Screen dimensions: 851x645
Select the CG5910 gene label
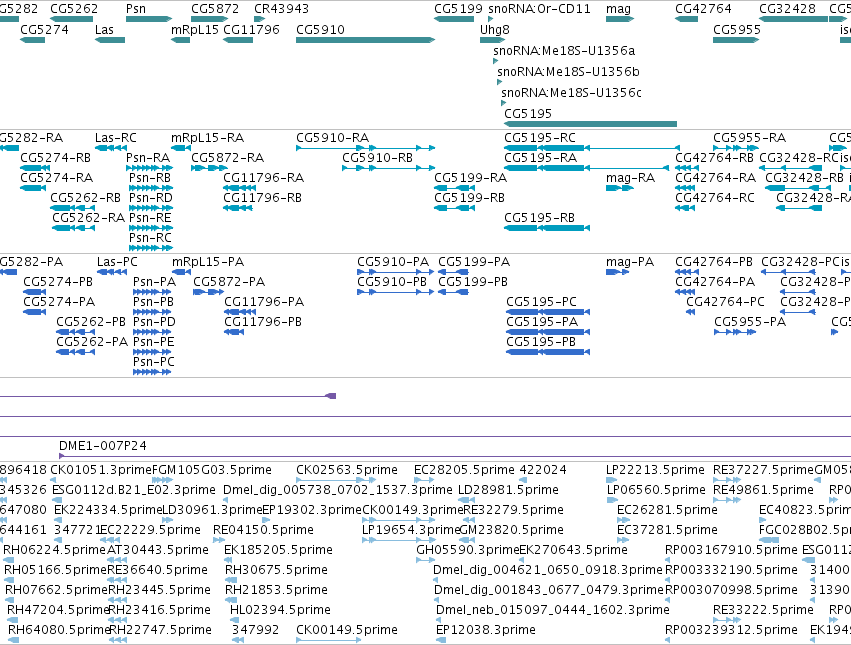click(320, 29)
